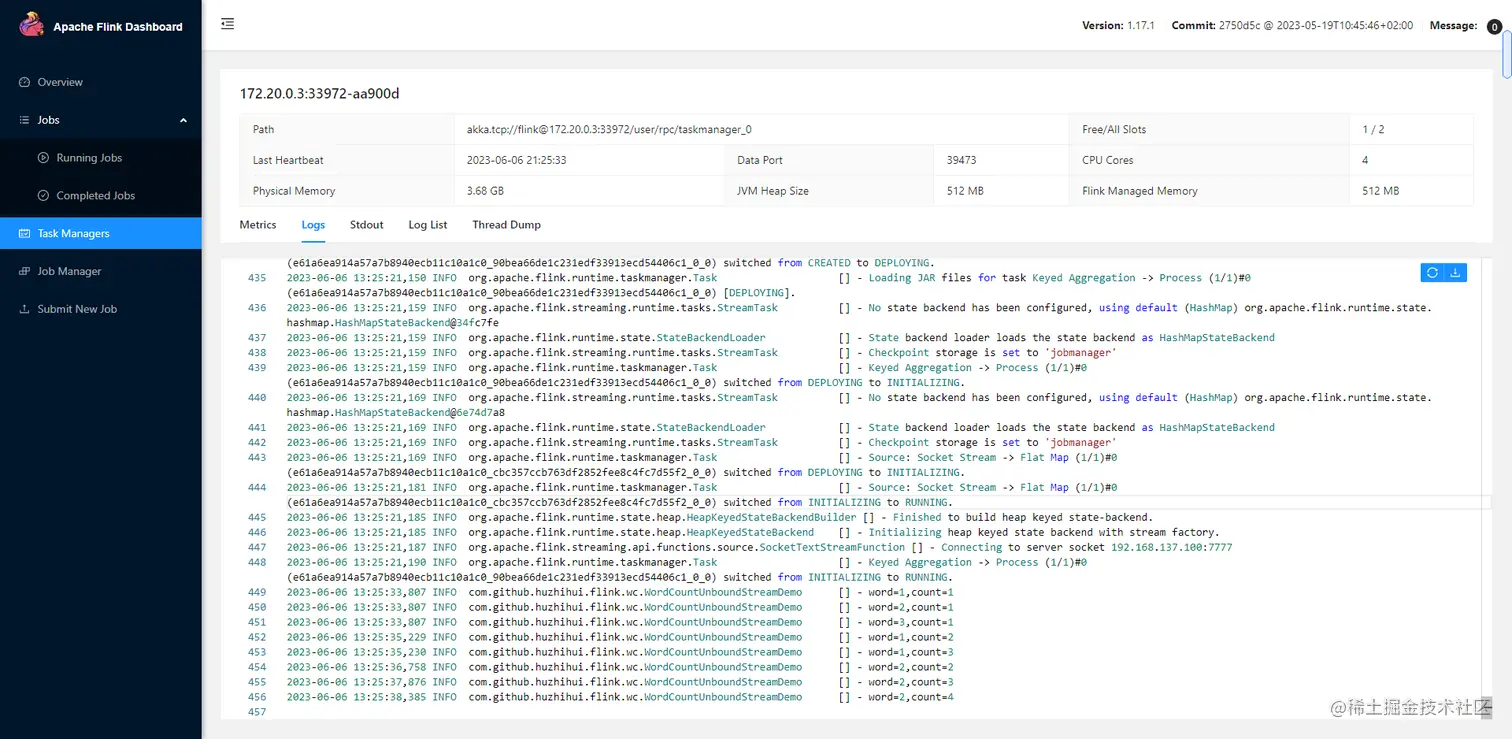Click the Free/All Slots value 1 / 2
The width and height of the screenshot is (1512, 739).
[1373, 129]
